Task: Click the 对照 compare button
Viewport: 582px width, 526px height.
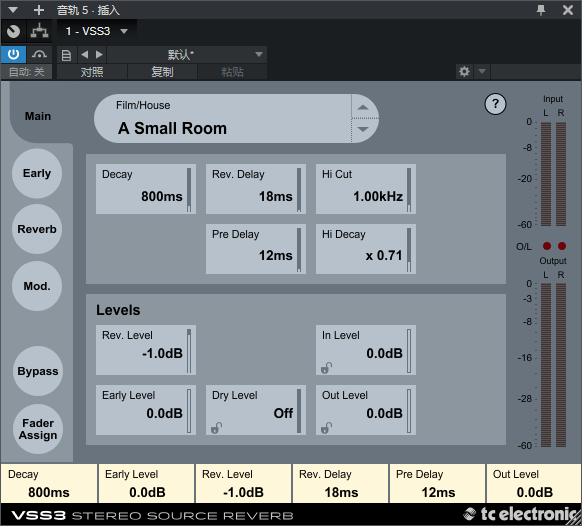Action: point(92,72)
